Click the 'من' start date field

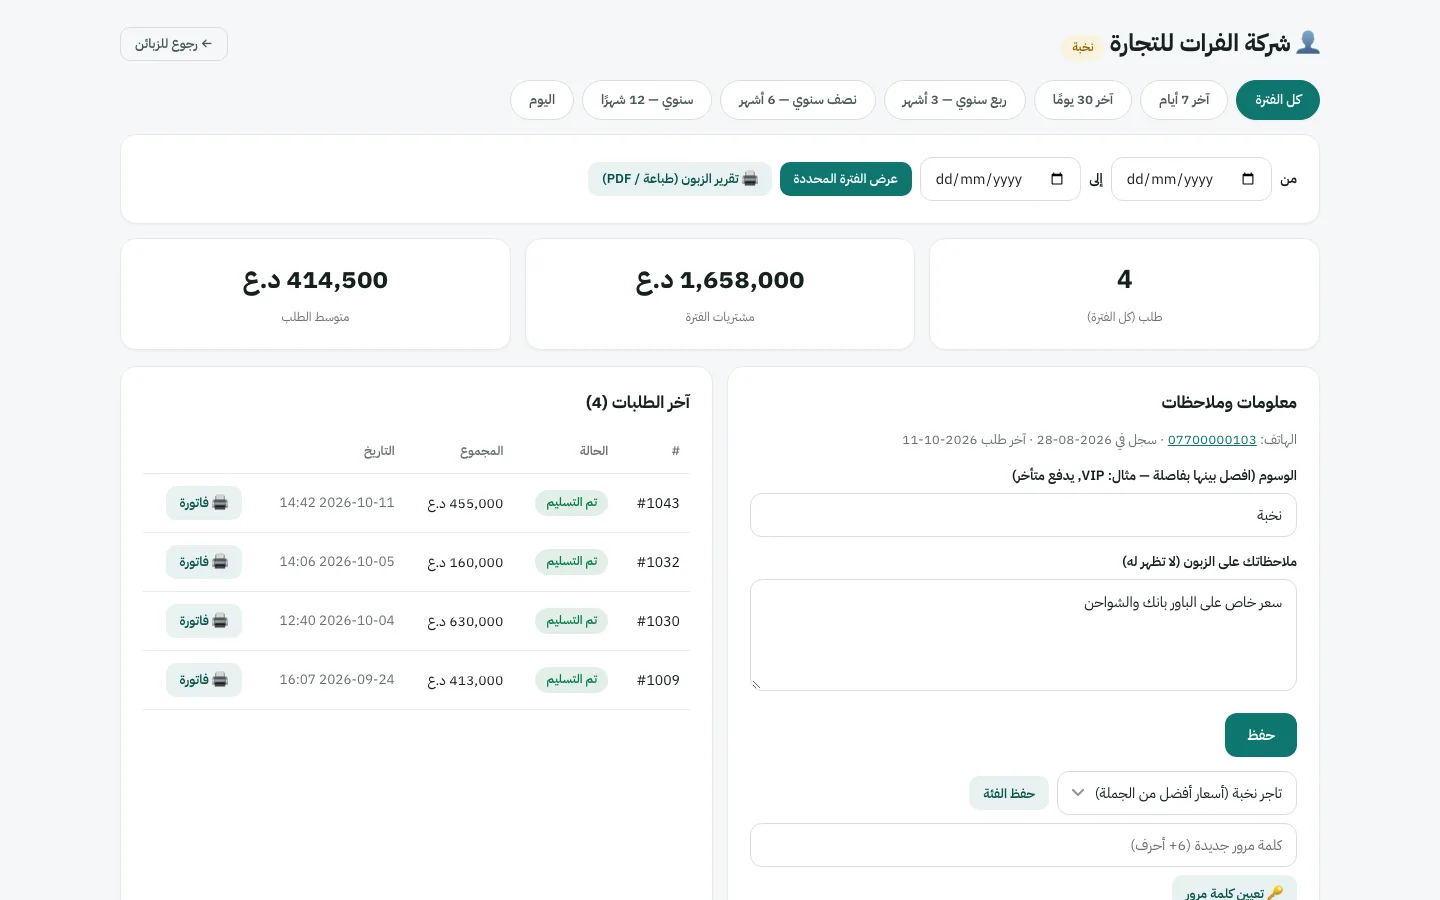coord(1191,179)
